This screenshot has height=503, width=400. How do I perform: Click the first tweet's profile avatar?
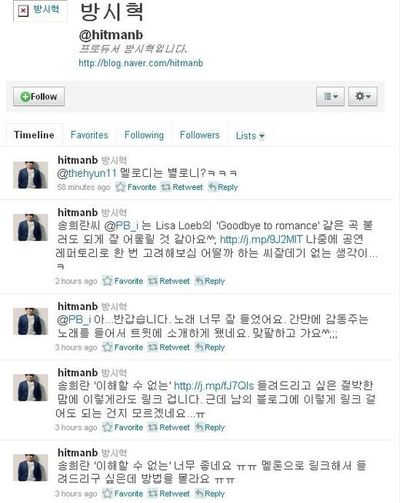(x=30, y=175)
